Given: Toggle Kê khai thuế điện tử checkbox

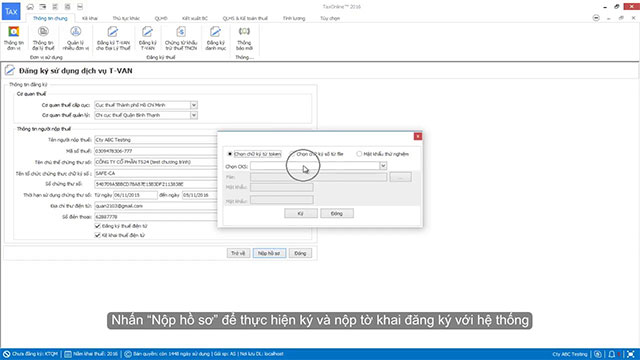Looking at the screenshot, I should pyautogui.click(x=98, y=235).
